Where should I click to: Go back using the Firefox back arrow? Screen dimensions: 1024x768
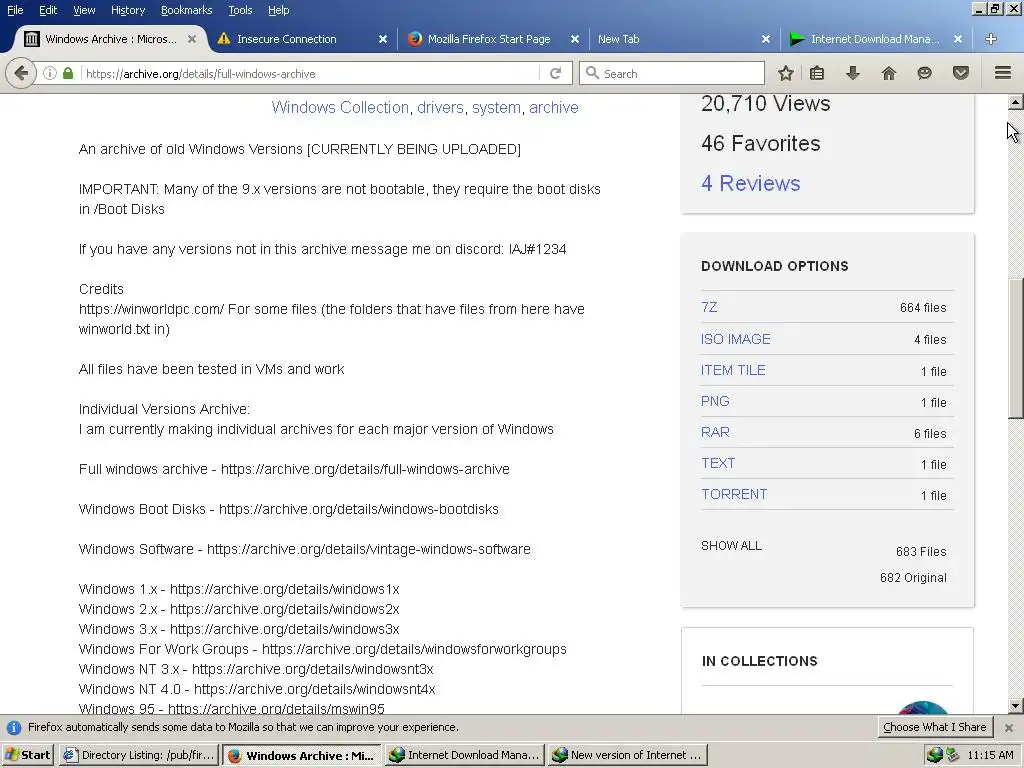20,73
